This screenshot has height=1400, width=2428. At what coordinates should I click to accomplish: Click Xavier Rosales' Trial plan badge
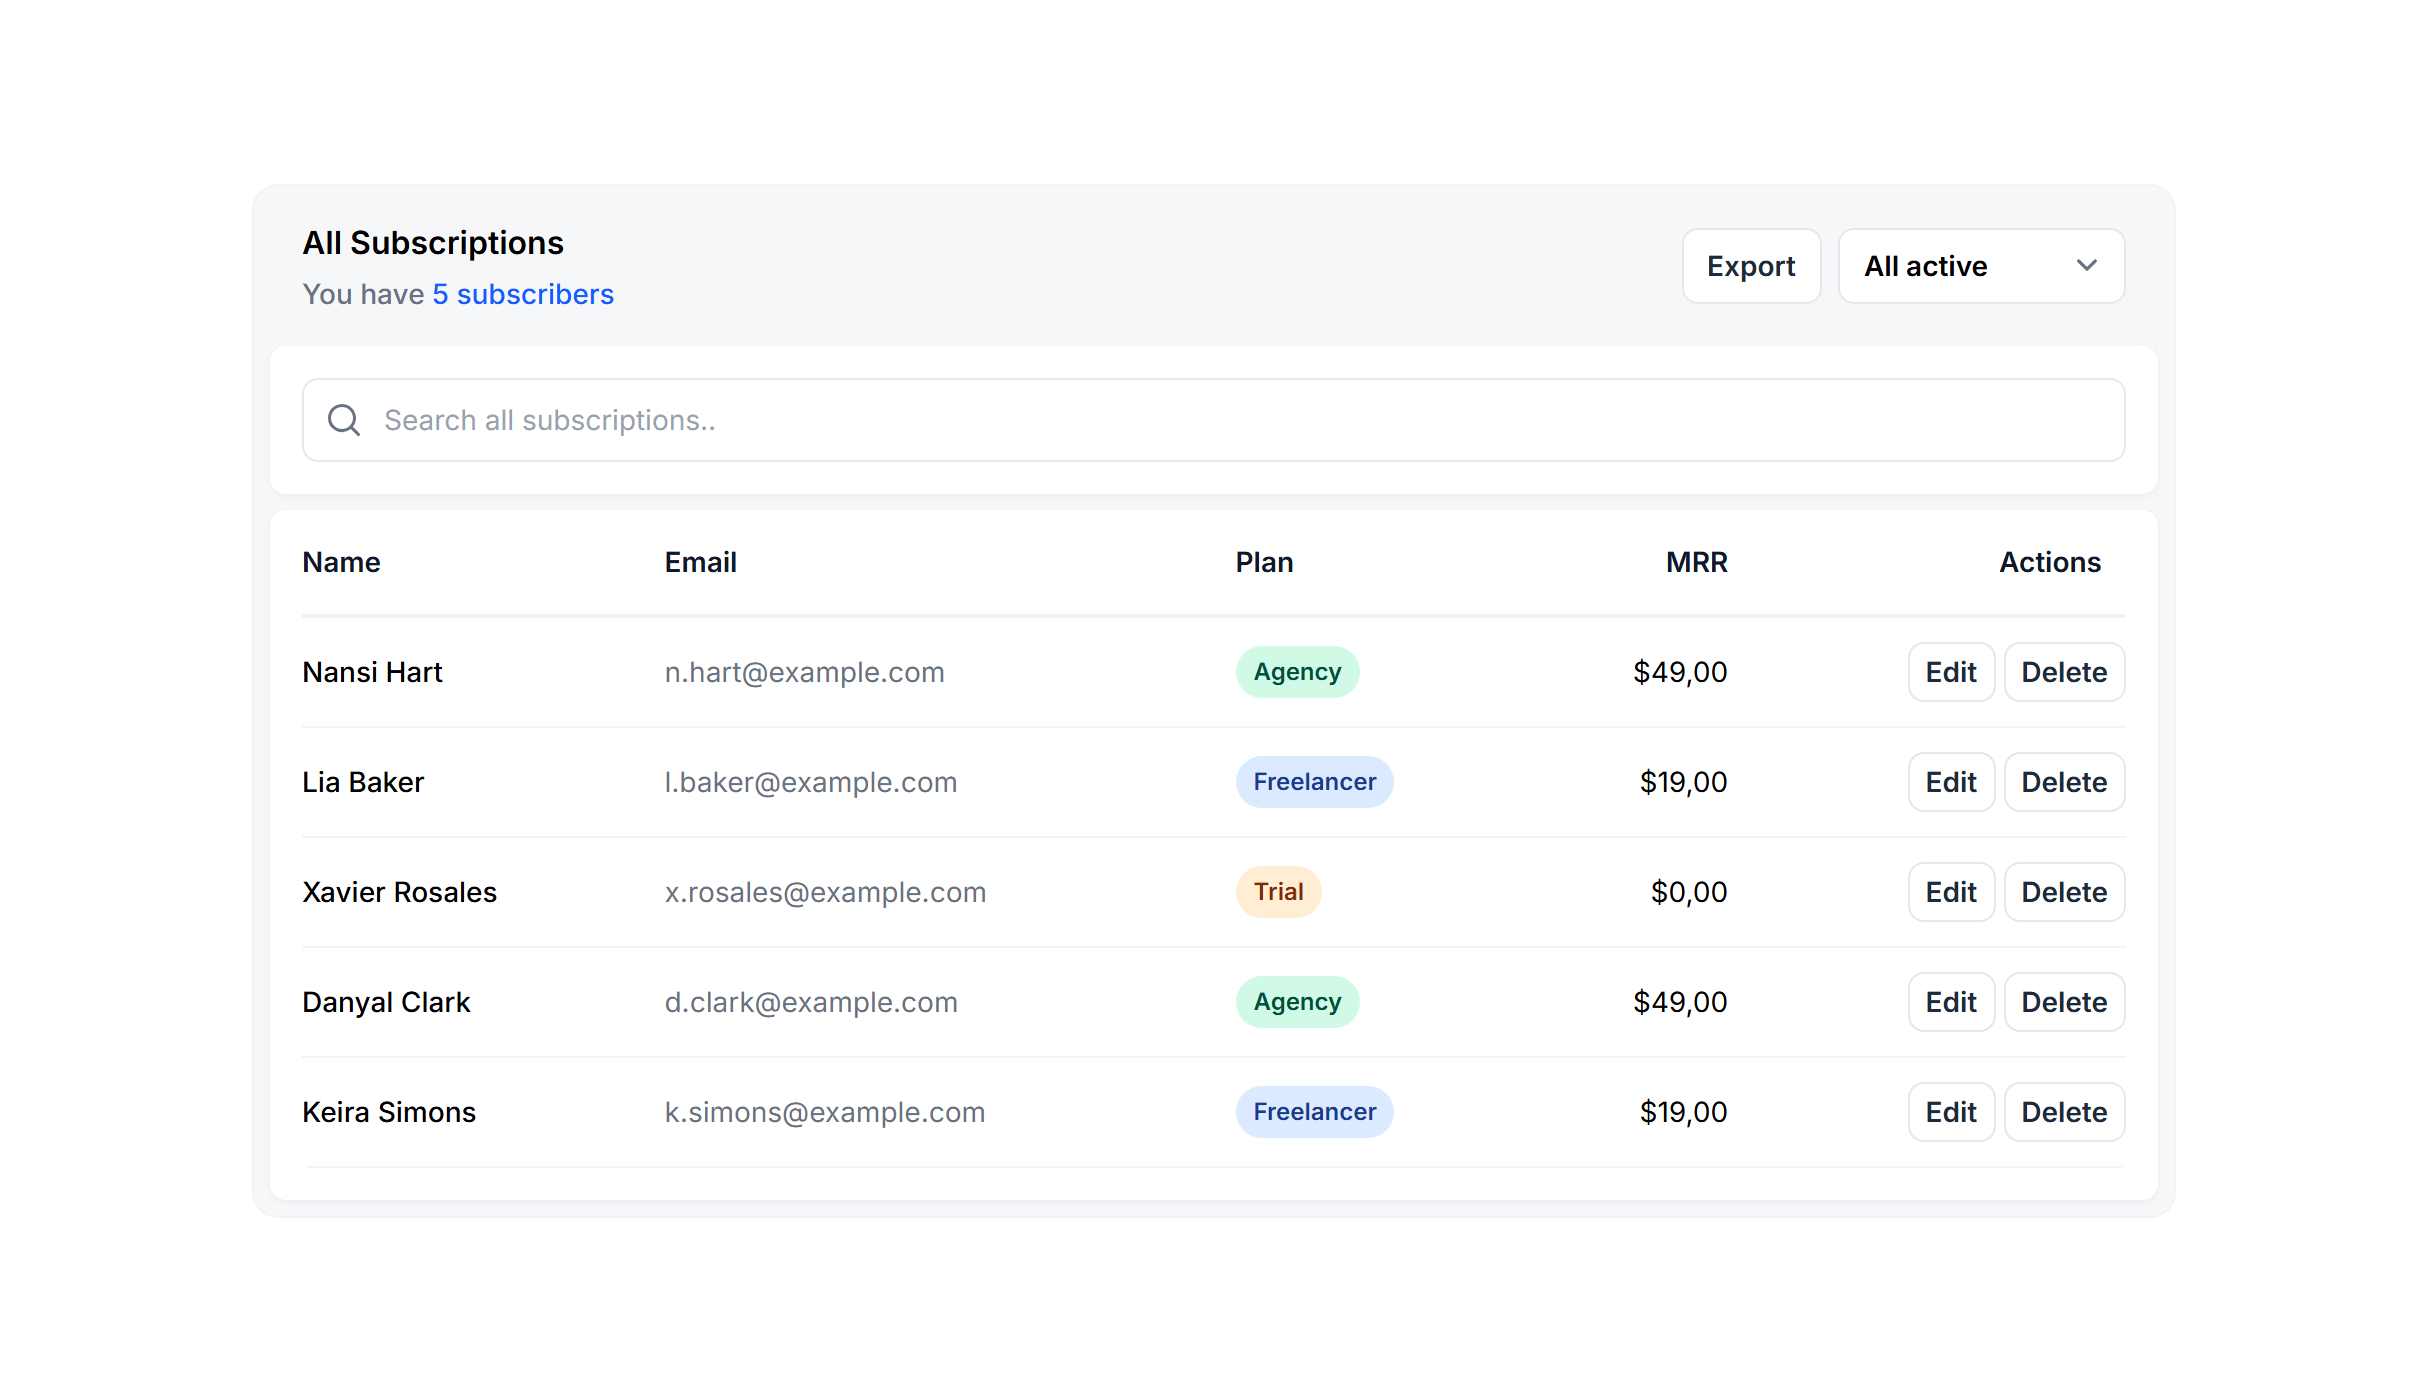click(x=1278, y=892)
